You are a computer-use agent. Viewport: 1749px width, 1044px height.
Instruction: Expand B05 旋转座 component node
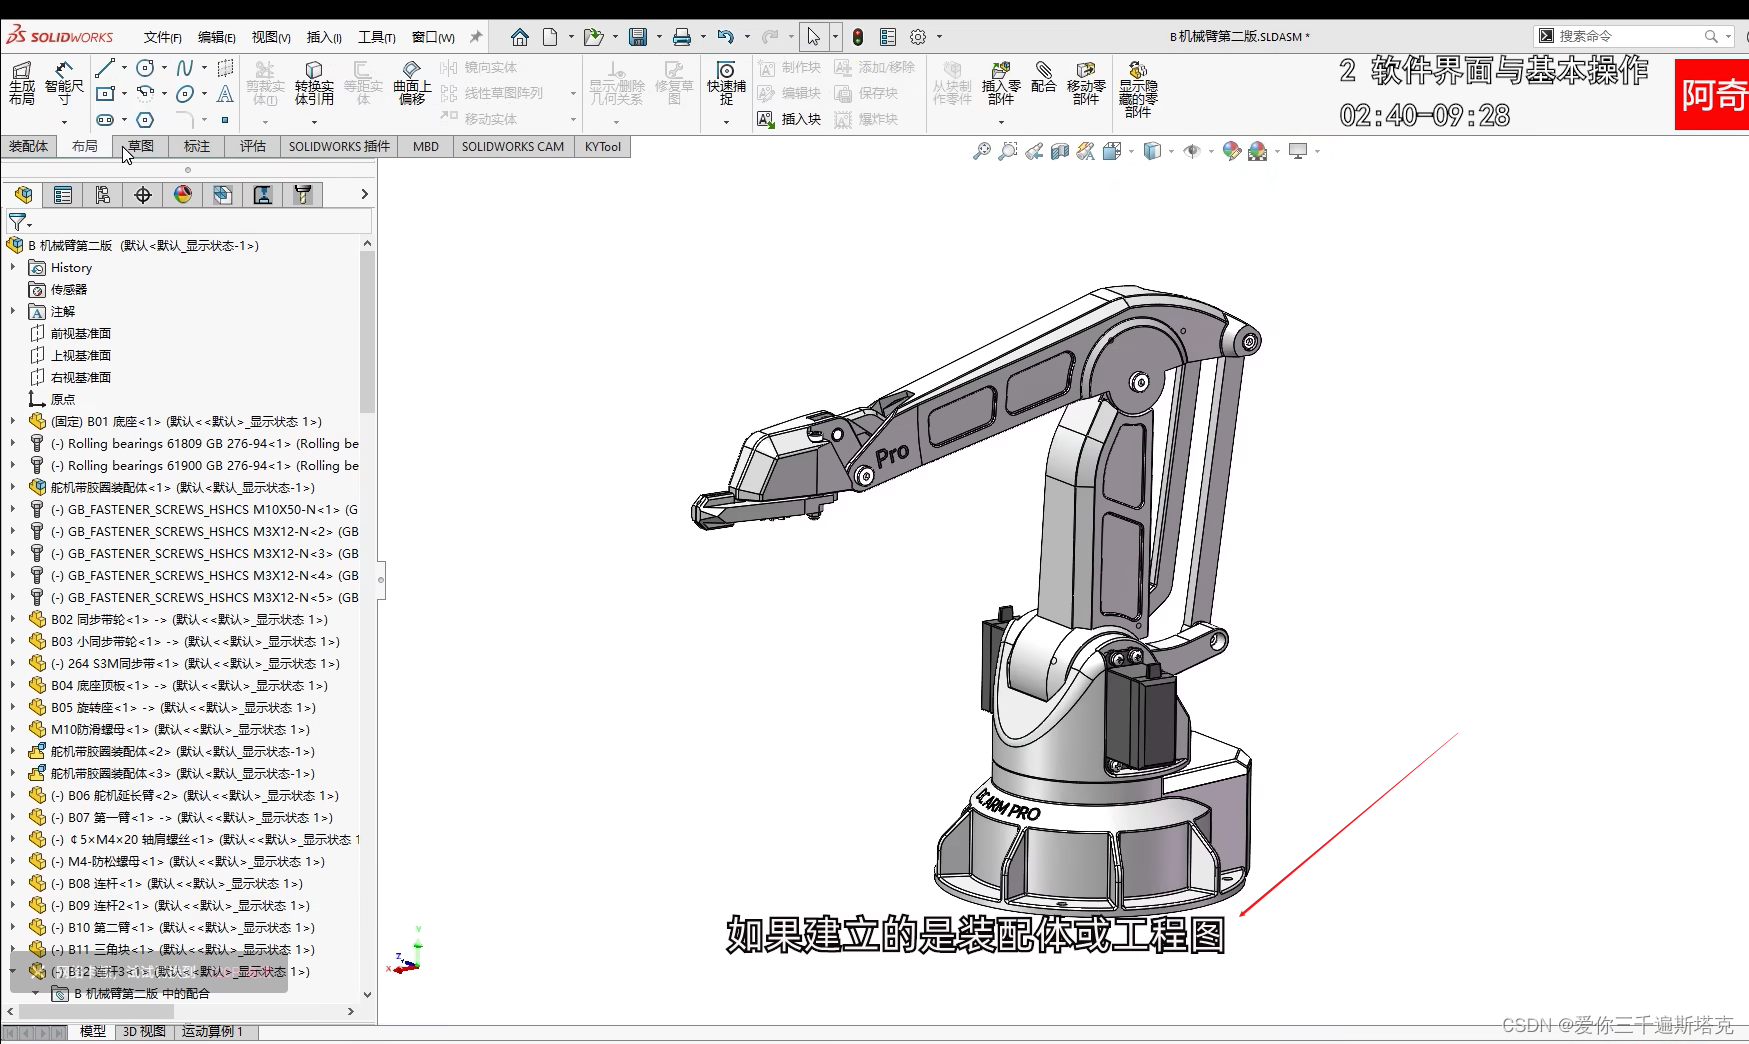(13, 707)
